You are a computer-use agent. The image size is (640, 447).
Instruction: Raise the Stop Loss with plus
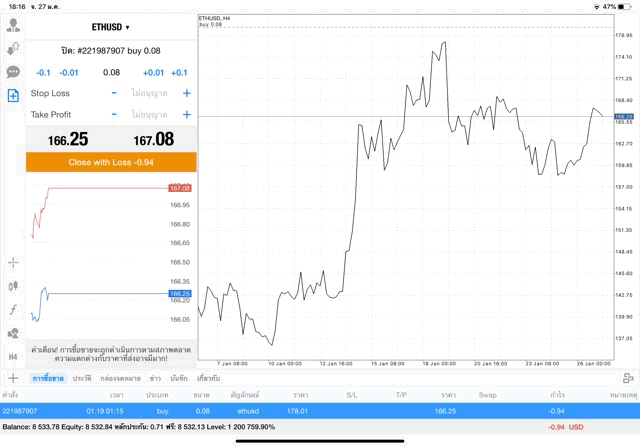click(187, 93)
